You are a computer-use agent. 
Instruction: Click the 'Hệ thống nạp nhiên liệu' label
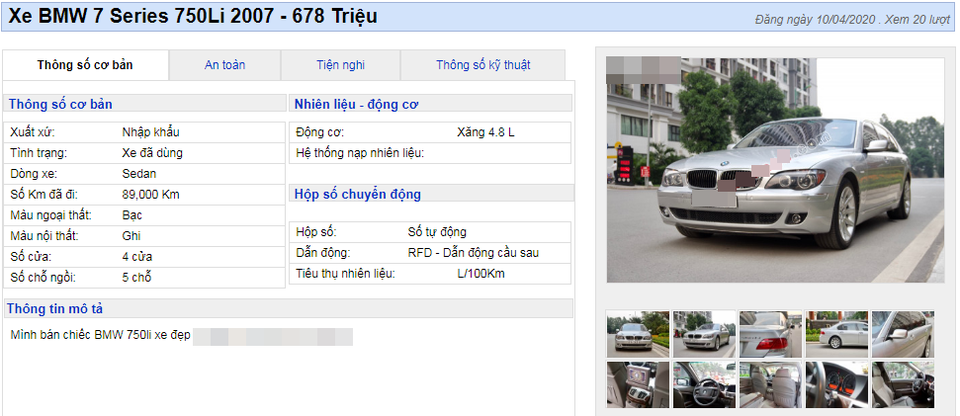(x=359, y=153)
